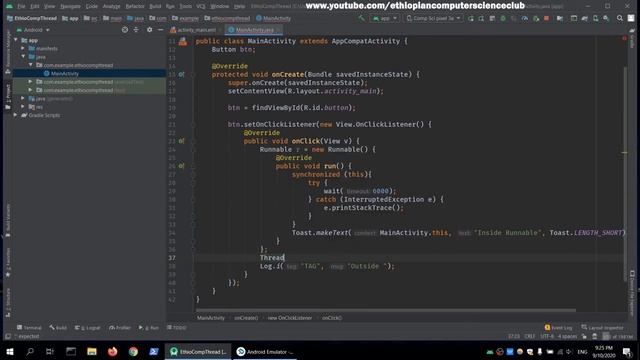Open the Terminal tool window
Viewport: 640px width, 360px height.
(29, 327)
